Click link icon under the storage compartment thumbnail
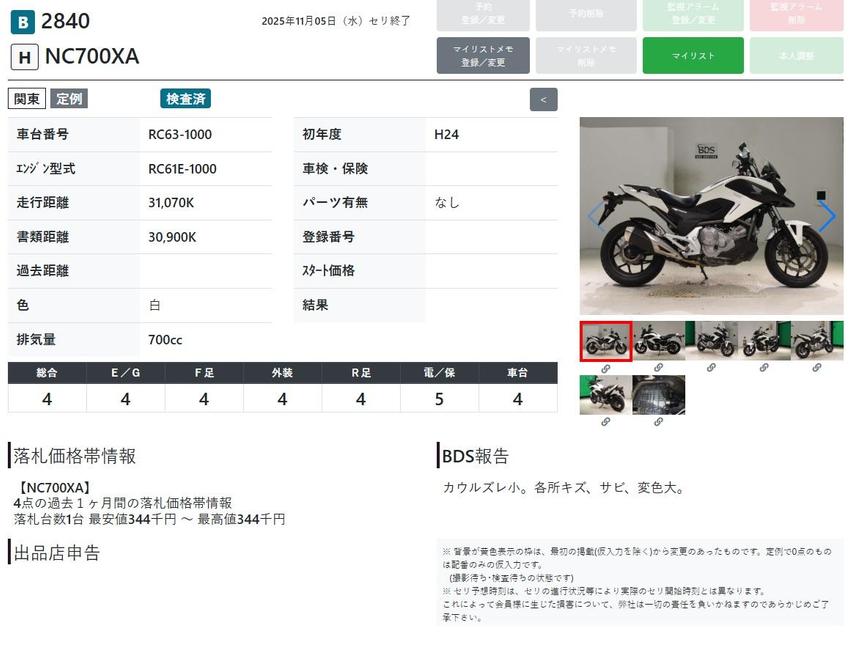Screen dimensions: 860x660 (x=659, y=422)
